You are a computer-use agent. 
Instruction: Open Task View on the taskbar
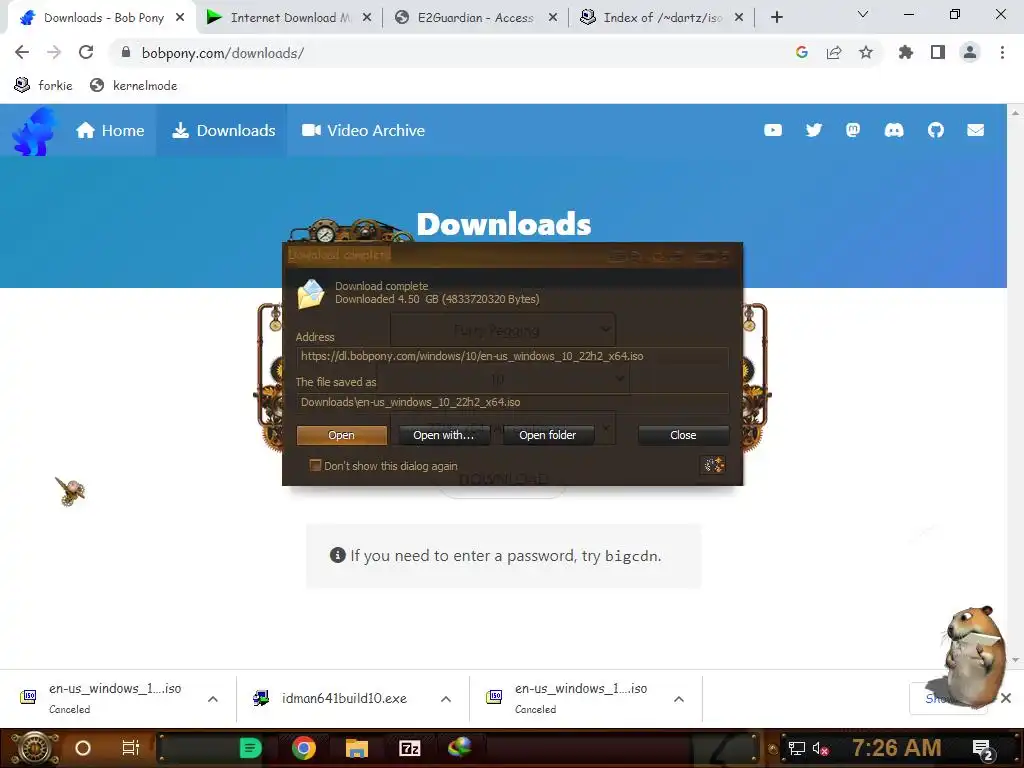coord(131,748)
